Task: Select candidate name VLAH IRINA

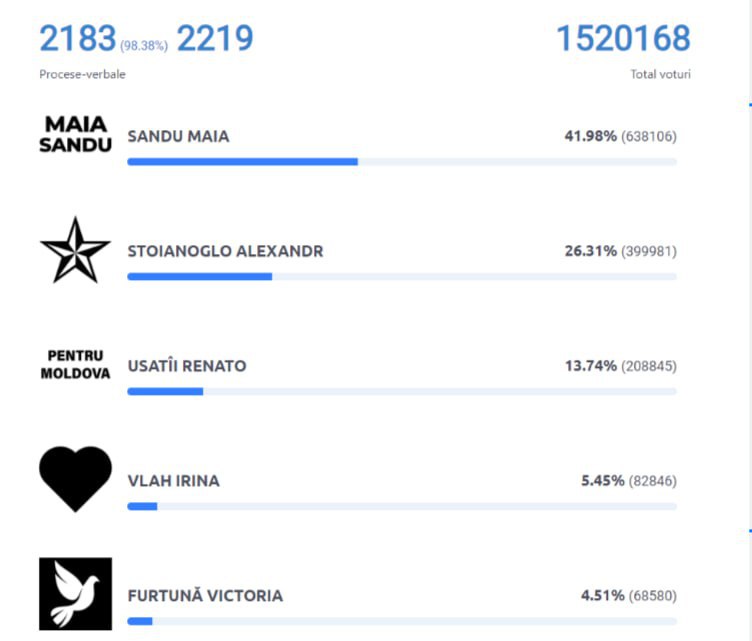Action: pyautogui.click(x=174, y=481)
